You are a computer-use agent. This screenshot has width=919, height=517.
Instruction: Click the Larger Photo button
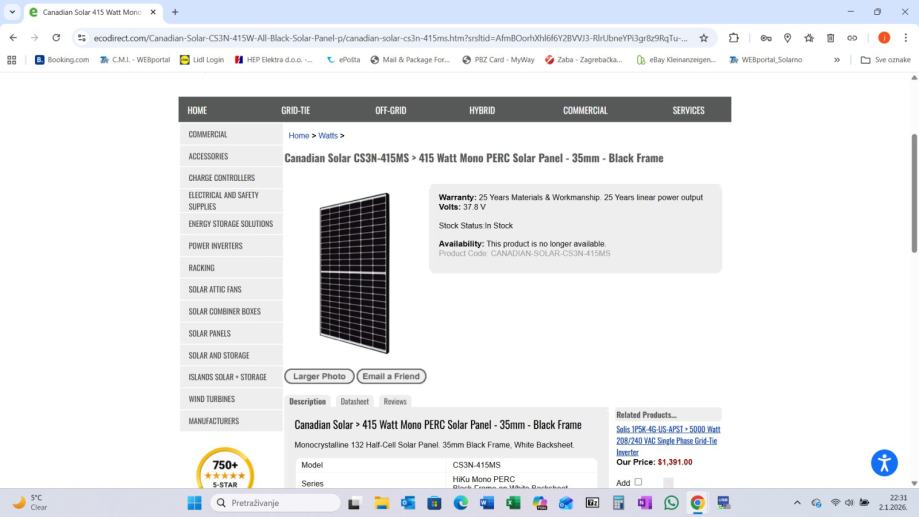(x=319, y=376)
